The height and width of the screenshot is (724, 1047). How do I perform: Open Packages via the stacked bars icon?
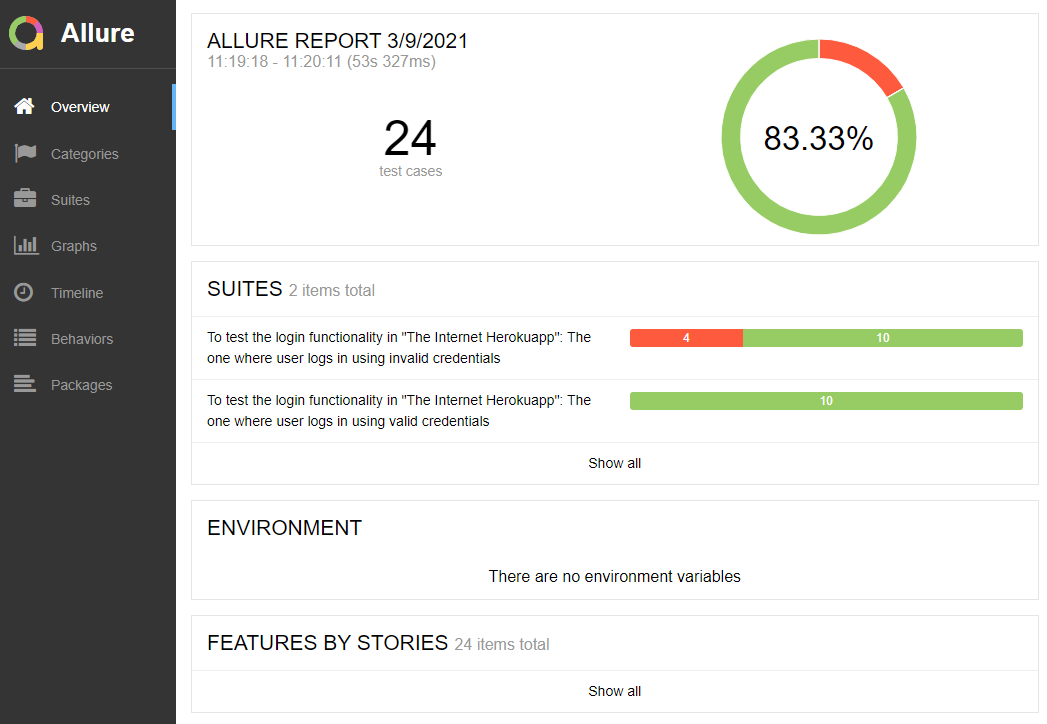click(x=25, y=385)
